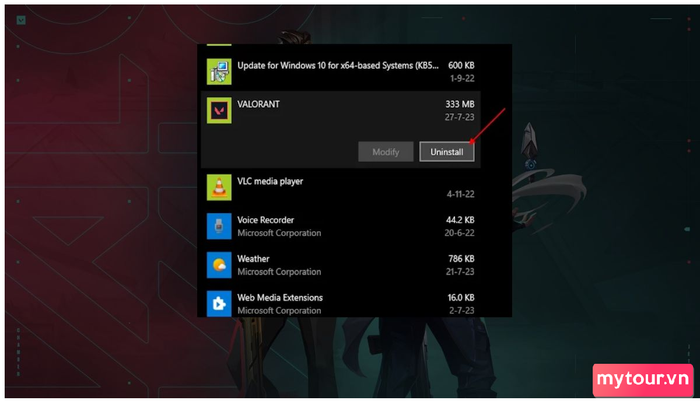The height and width of the screenshot is (405, 700).
Task: Click Microsoft Corporation under Weather
Action: pos(279,271)
